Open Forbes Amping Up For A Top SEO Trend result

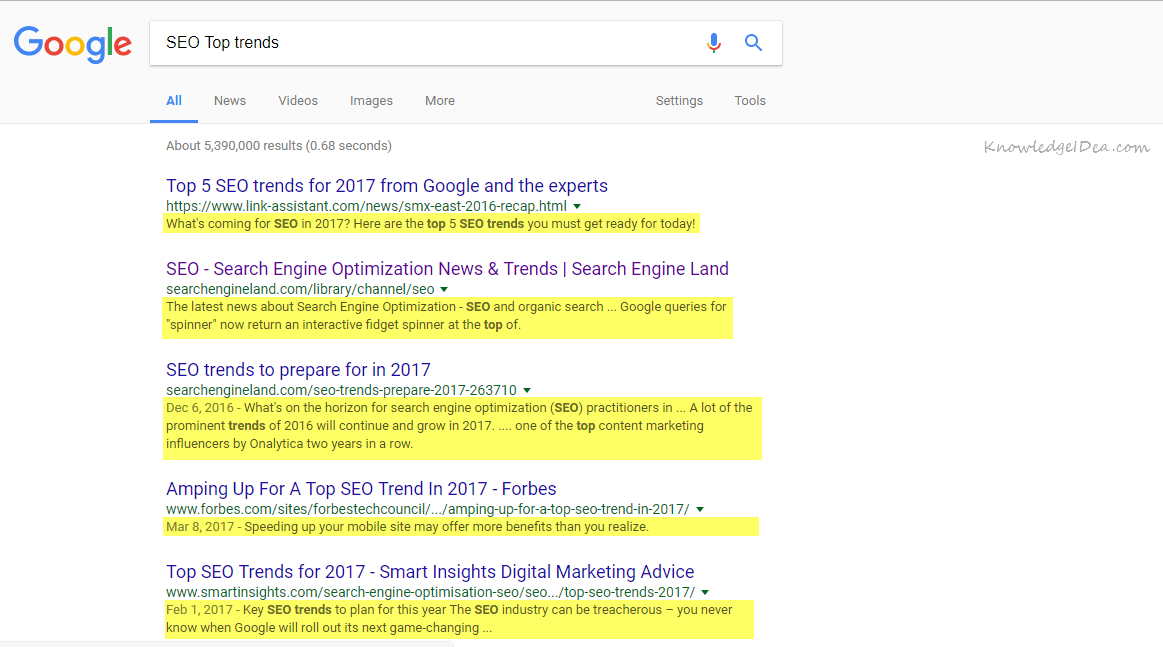(x=361, y=489)
